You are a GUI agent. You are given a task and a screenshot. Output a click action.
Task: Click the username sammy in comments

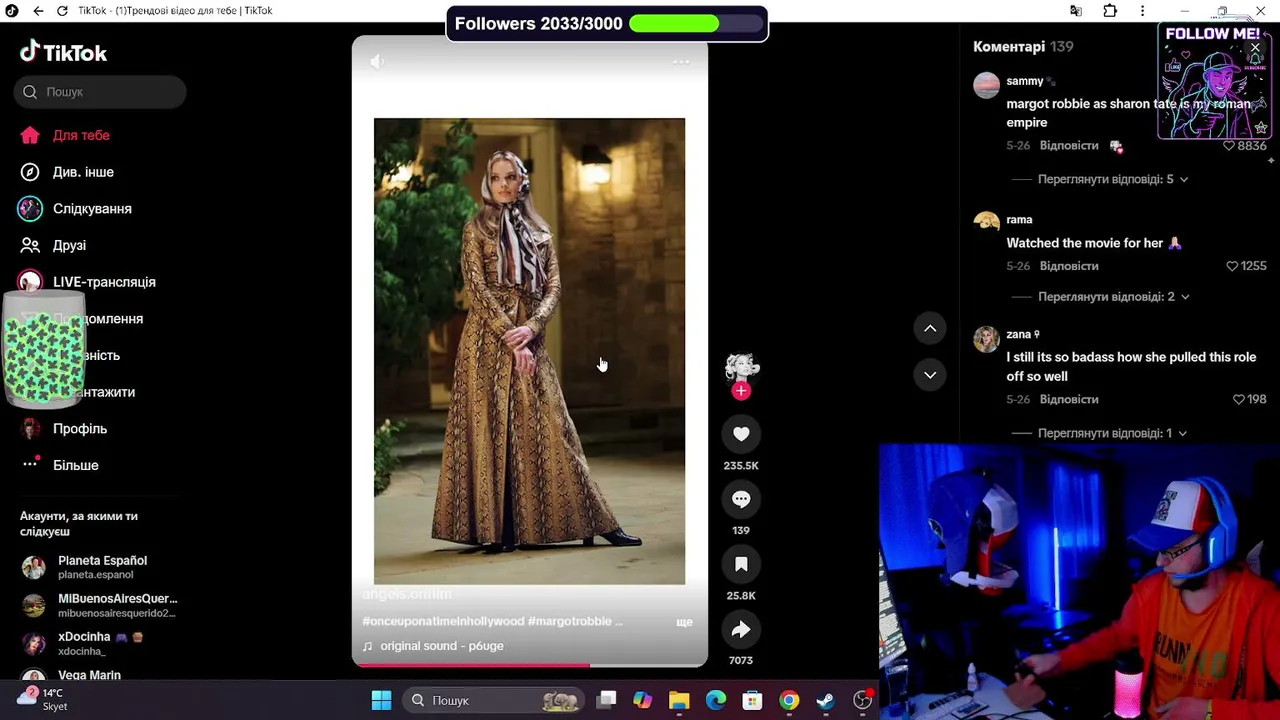(x=1025, y=81)
